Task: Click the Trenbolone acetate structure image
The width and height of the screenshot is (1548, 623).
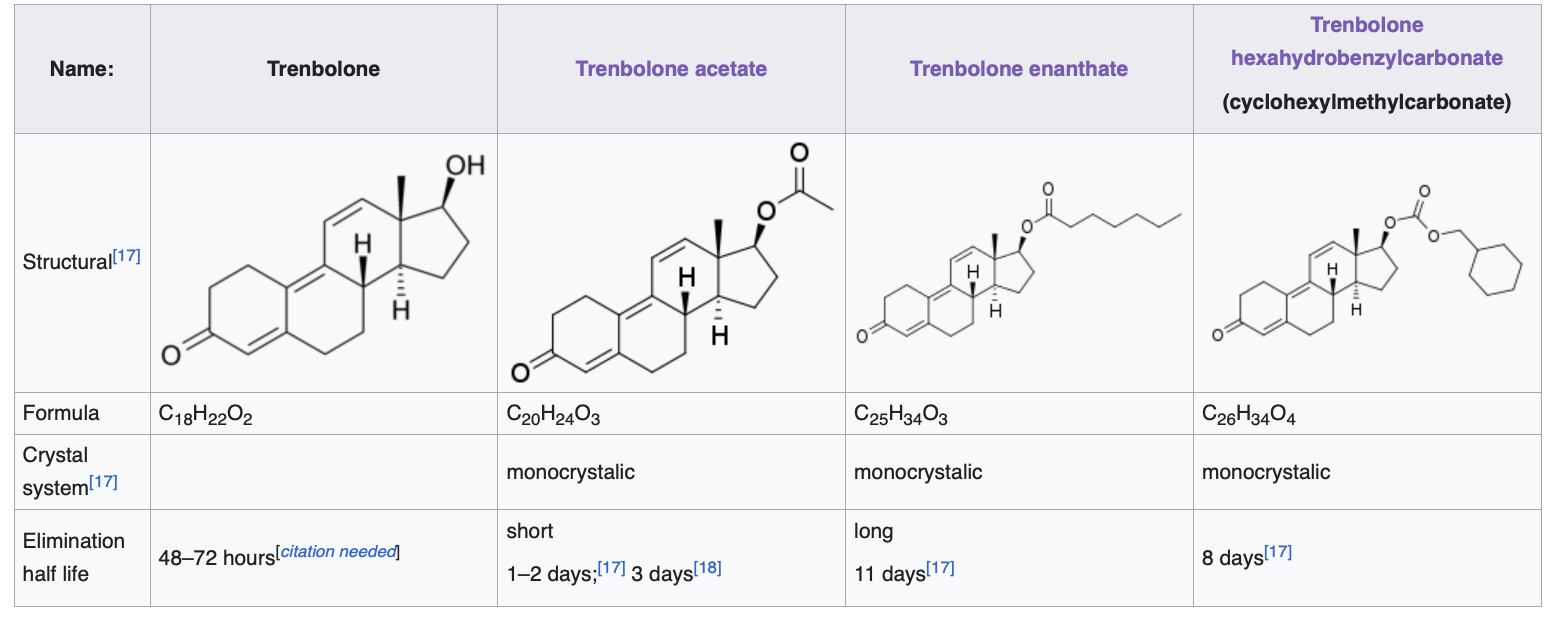Action: click(671, 262)
